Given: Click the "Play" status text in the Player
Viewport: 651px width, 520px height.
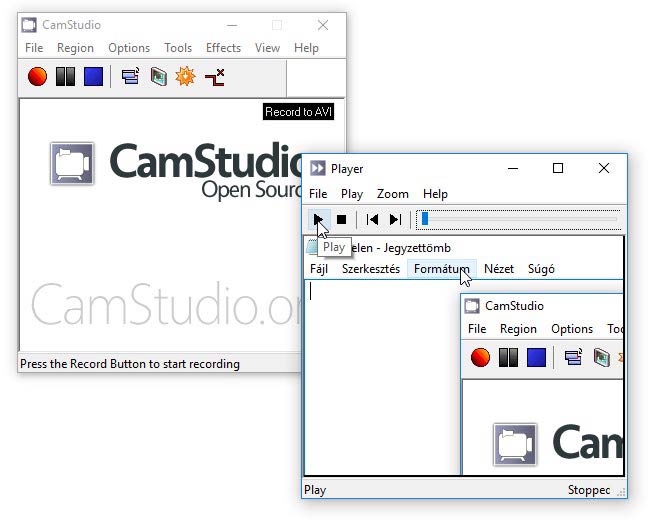Looking at the screenshot, I should [x=315, y=490].
